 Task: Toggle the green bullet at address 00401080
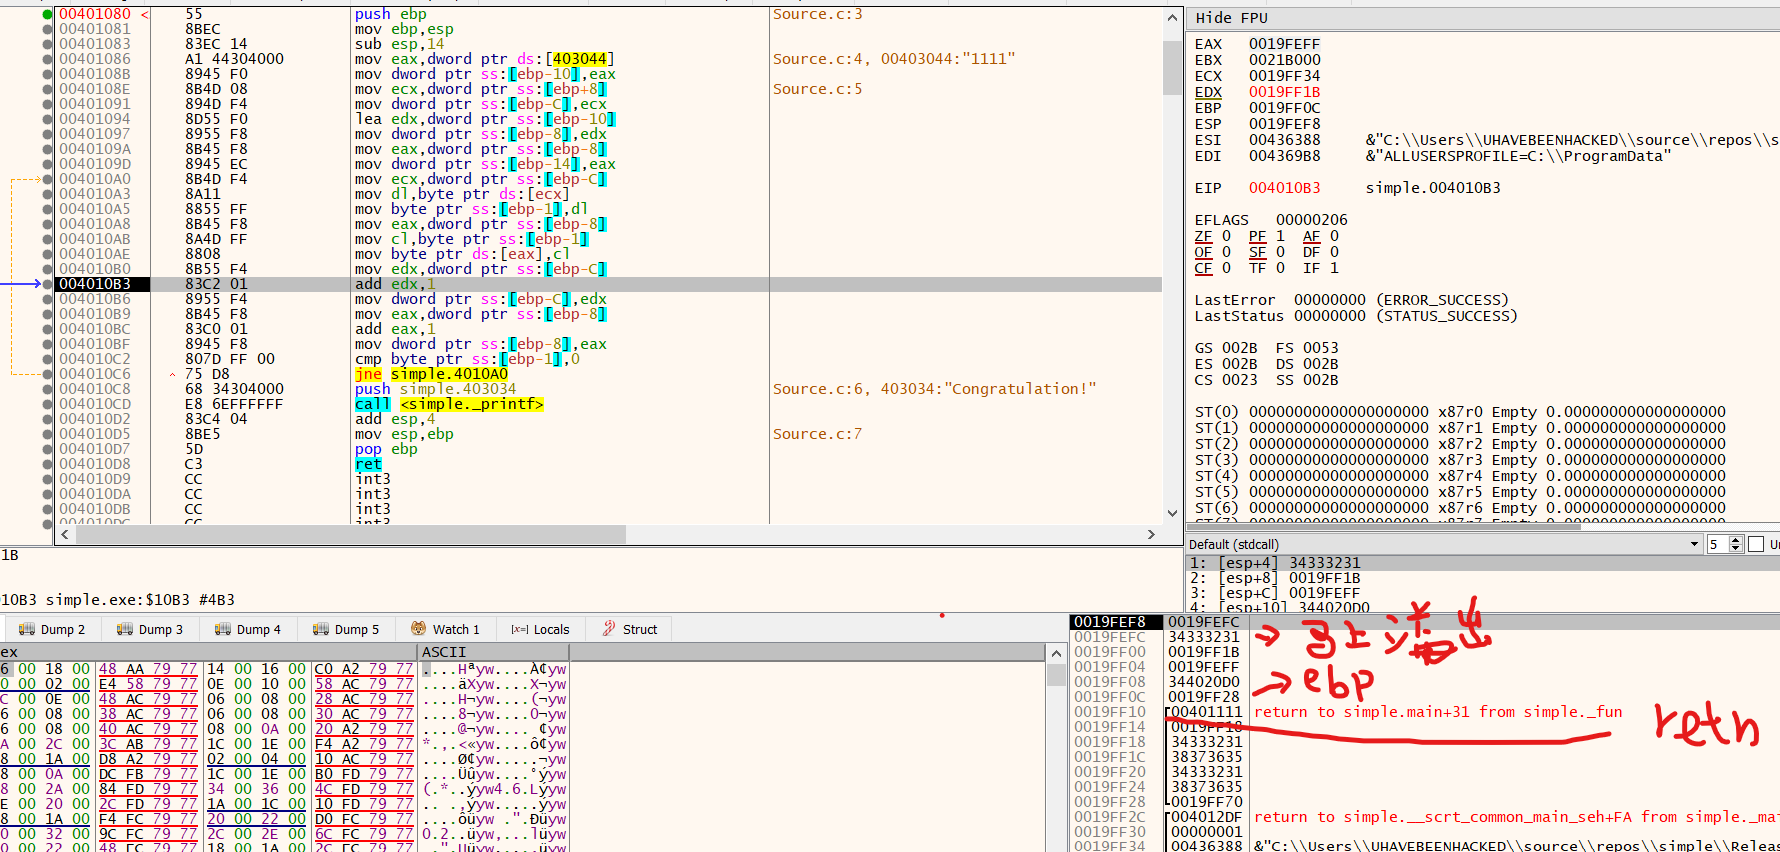pyautogui.click(x=47, y=14)
